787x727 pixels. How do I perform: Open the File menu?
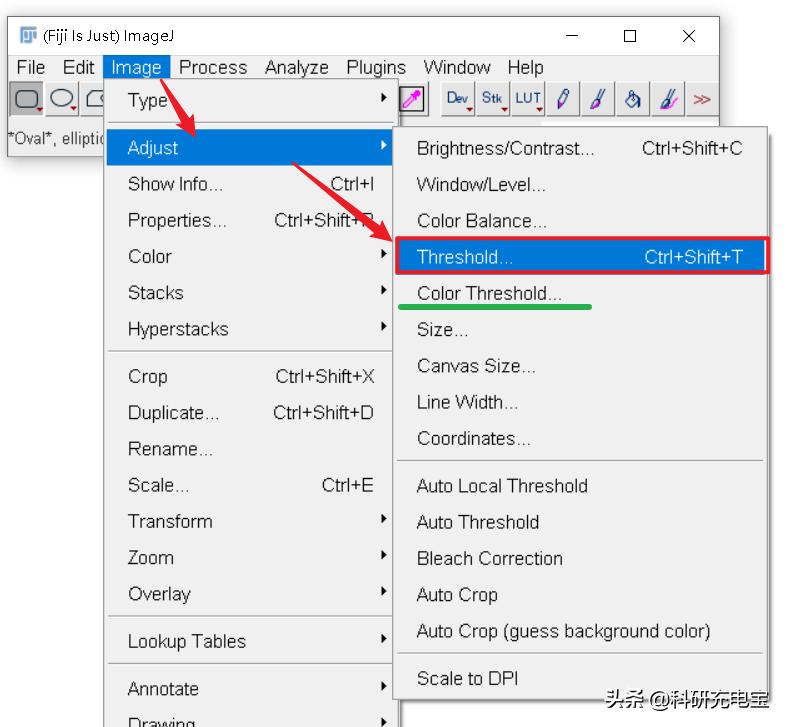[x=31, y=67]
